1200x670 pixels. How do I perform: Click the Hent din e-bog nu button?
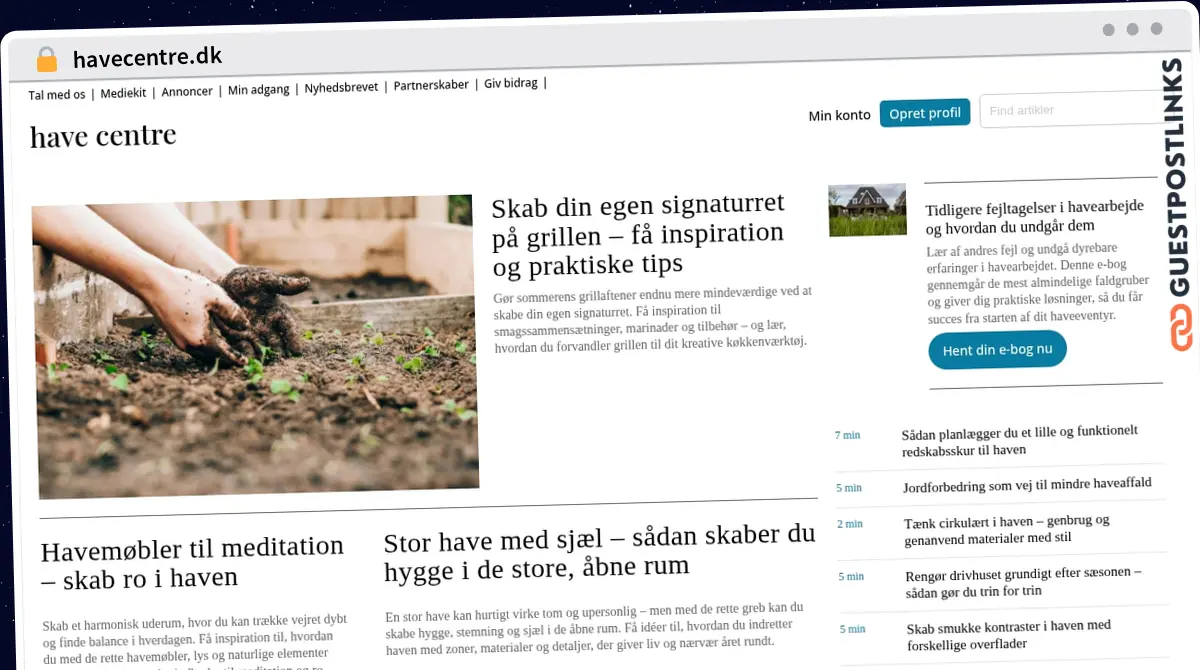pyautogui.click(x=997, y=350)
